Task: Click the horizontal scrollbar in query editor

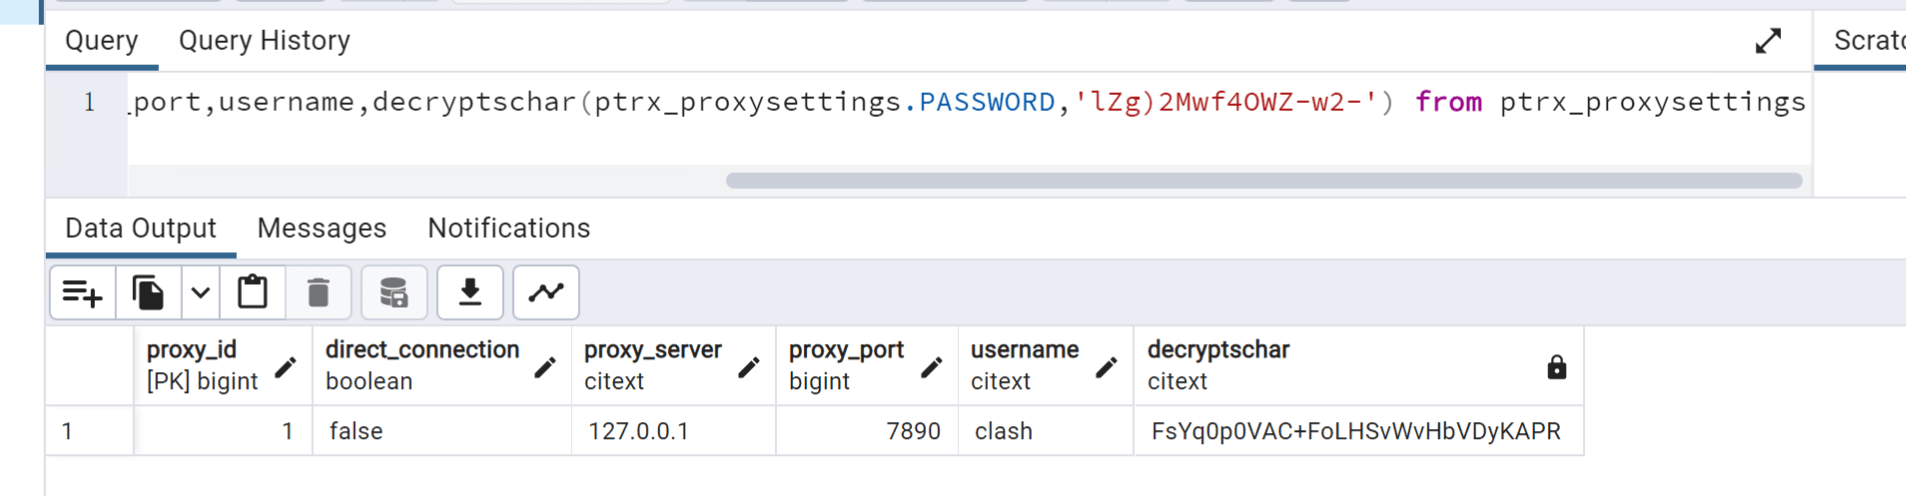Action: coord(1263,181)
